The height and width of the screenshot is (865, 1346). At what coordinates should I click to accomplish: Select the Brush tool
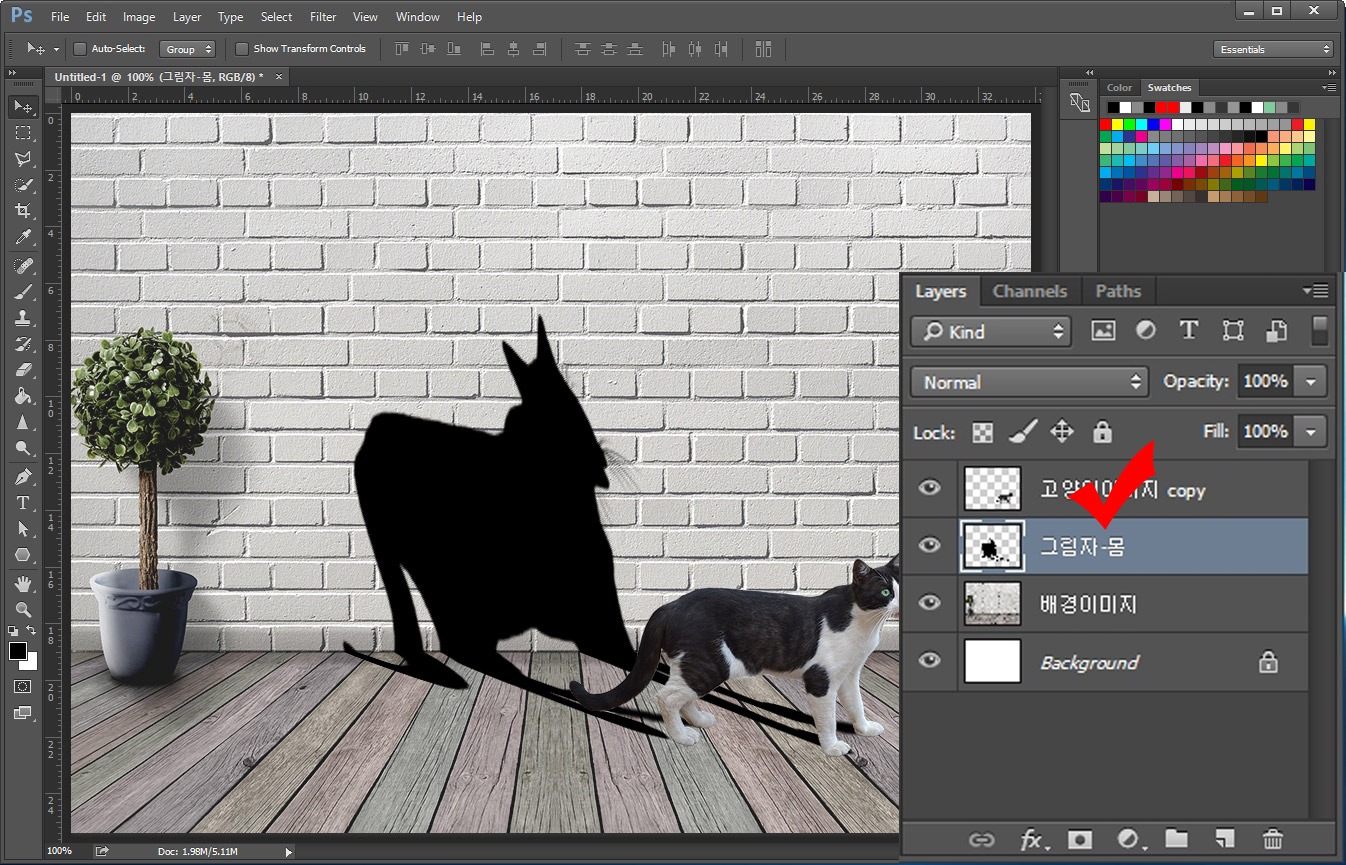(x=23, y=292)
